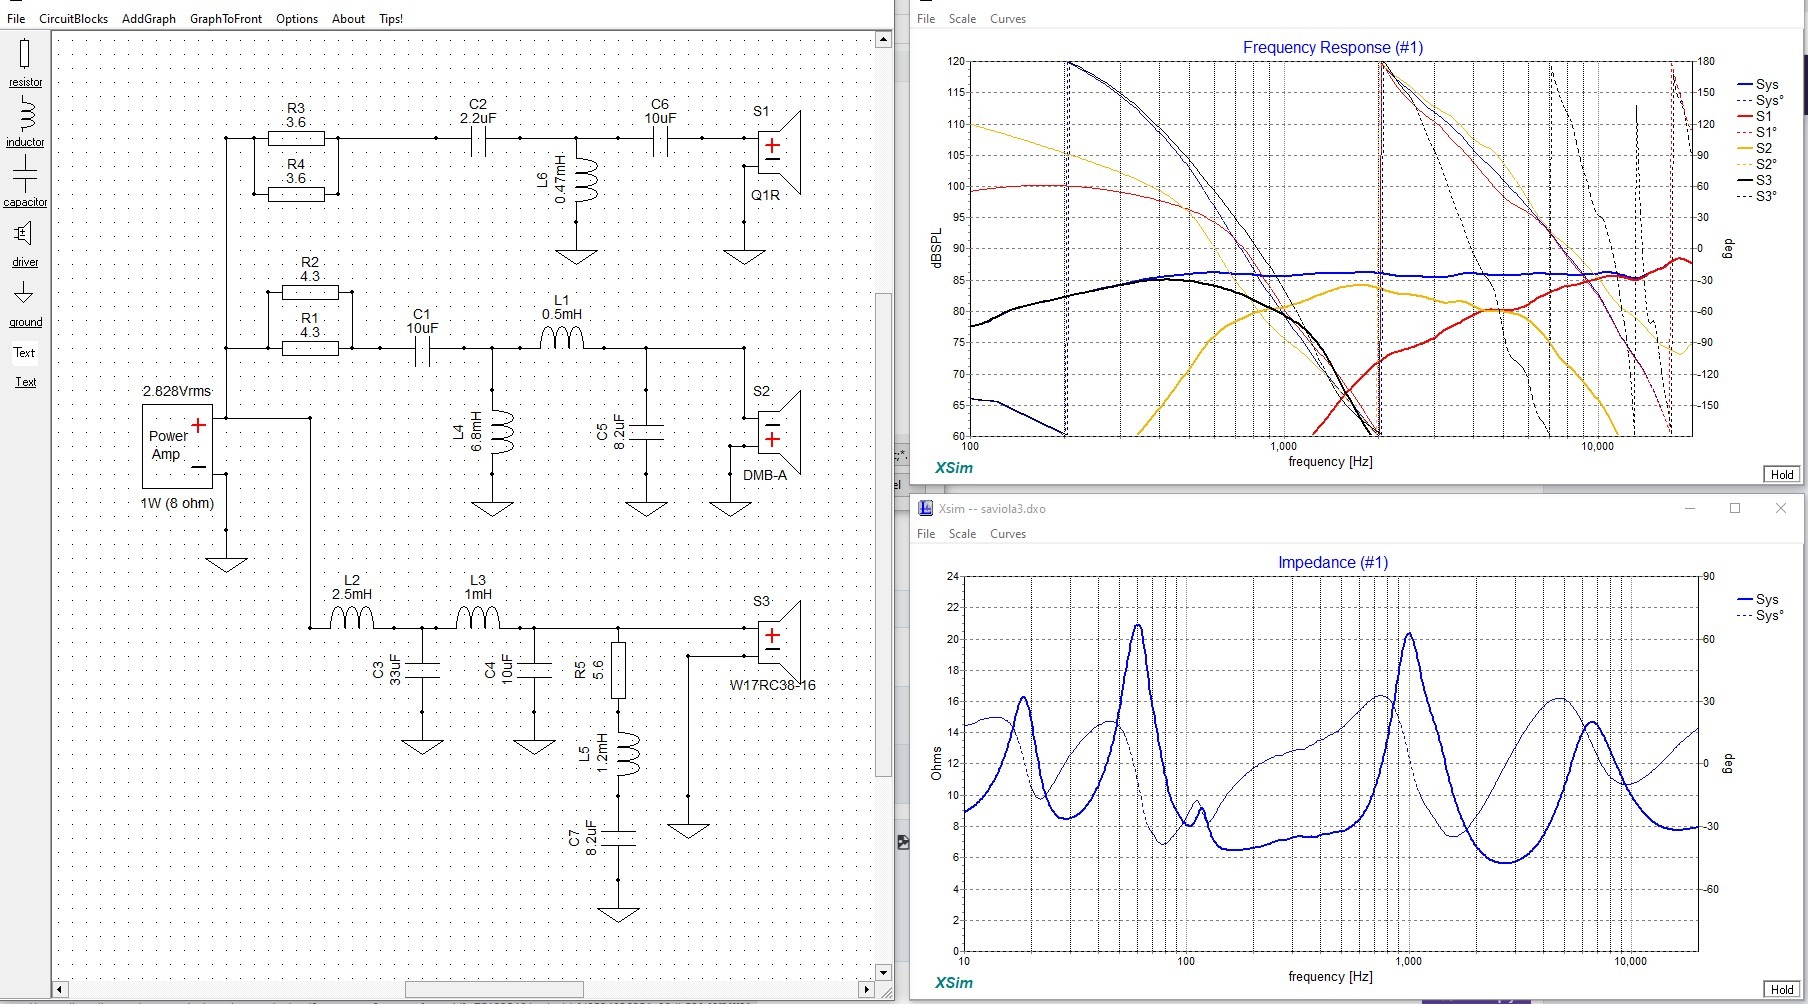
Task: Open the GraphToFront menu
Action: 226,18
